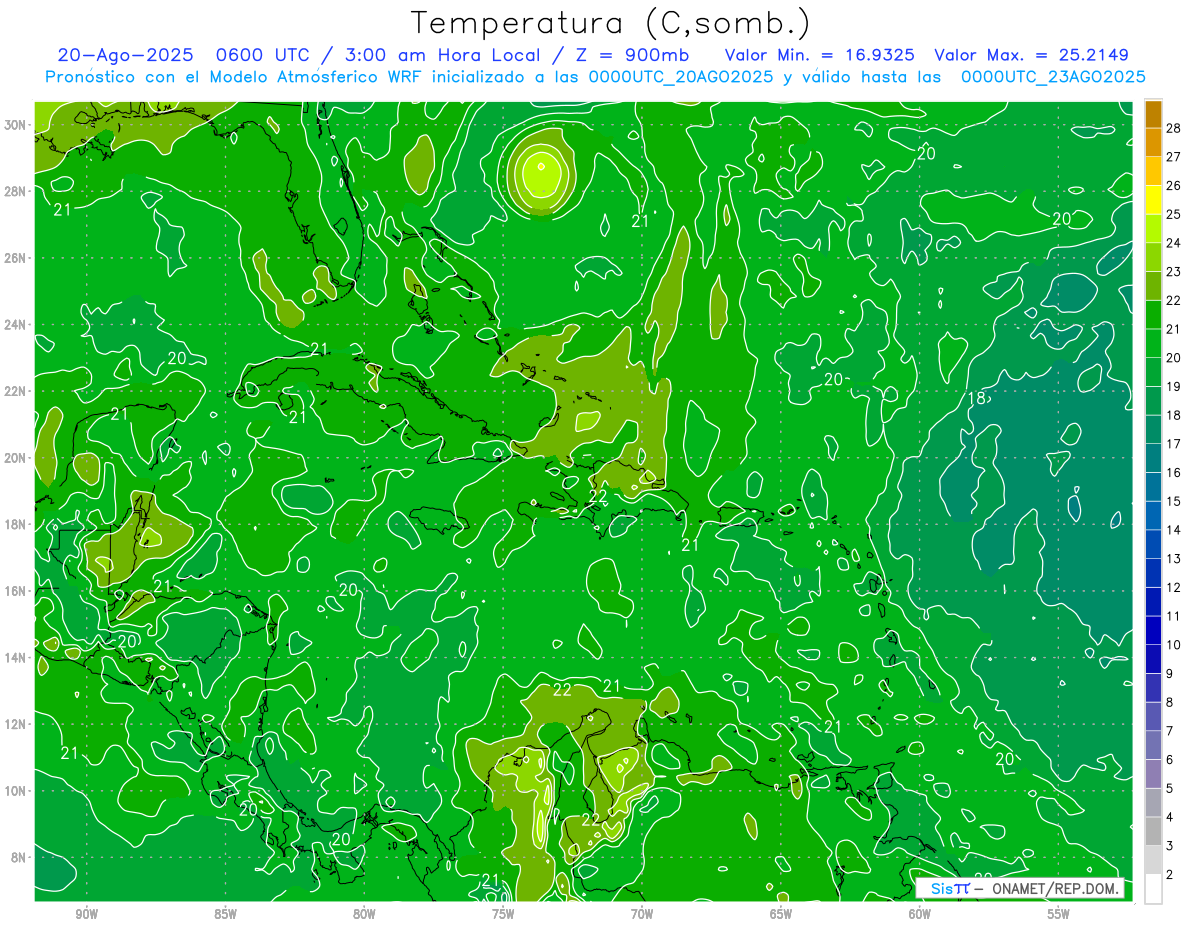Viewport: 1200px width, 927px height.
Task: Click the 6 label on the color scale
Action: coord(1171,759)
